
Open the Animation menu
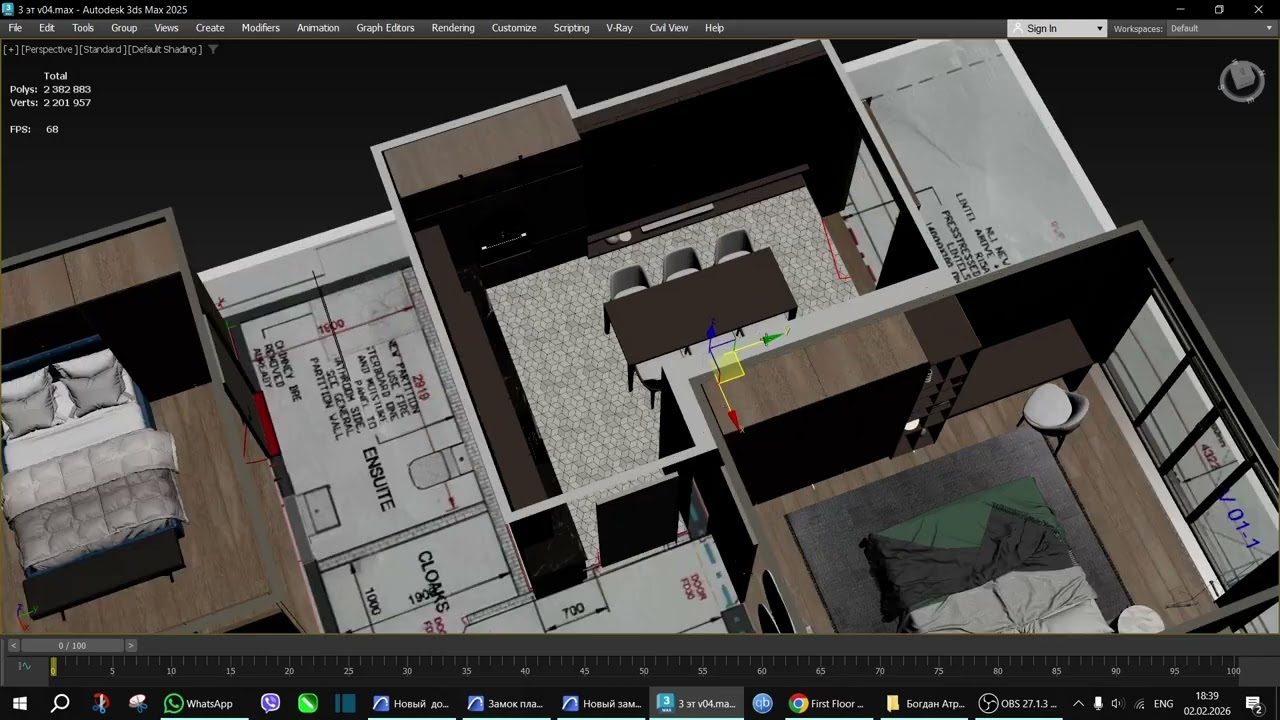tap(318, 28)
